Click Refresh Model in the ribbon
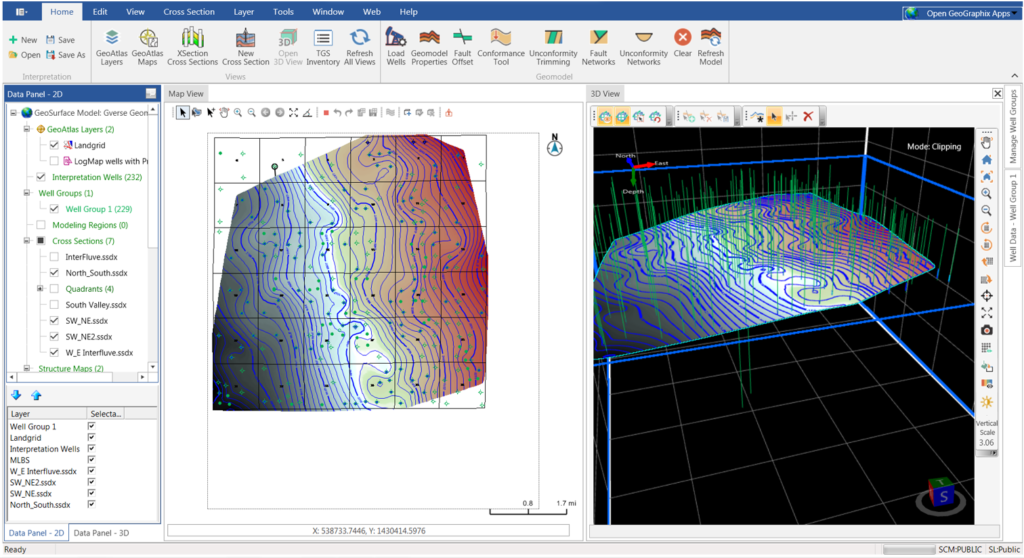Screen dimensions: 1024x558 pos(711,47)
